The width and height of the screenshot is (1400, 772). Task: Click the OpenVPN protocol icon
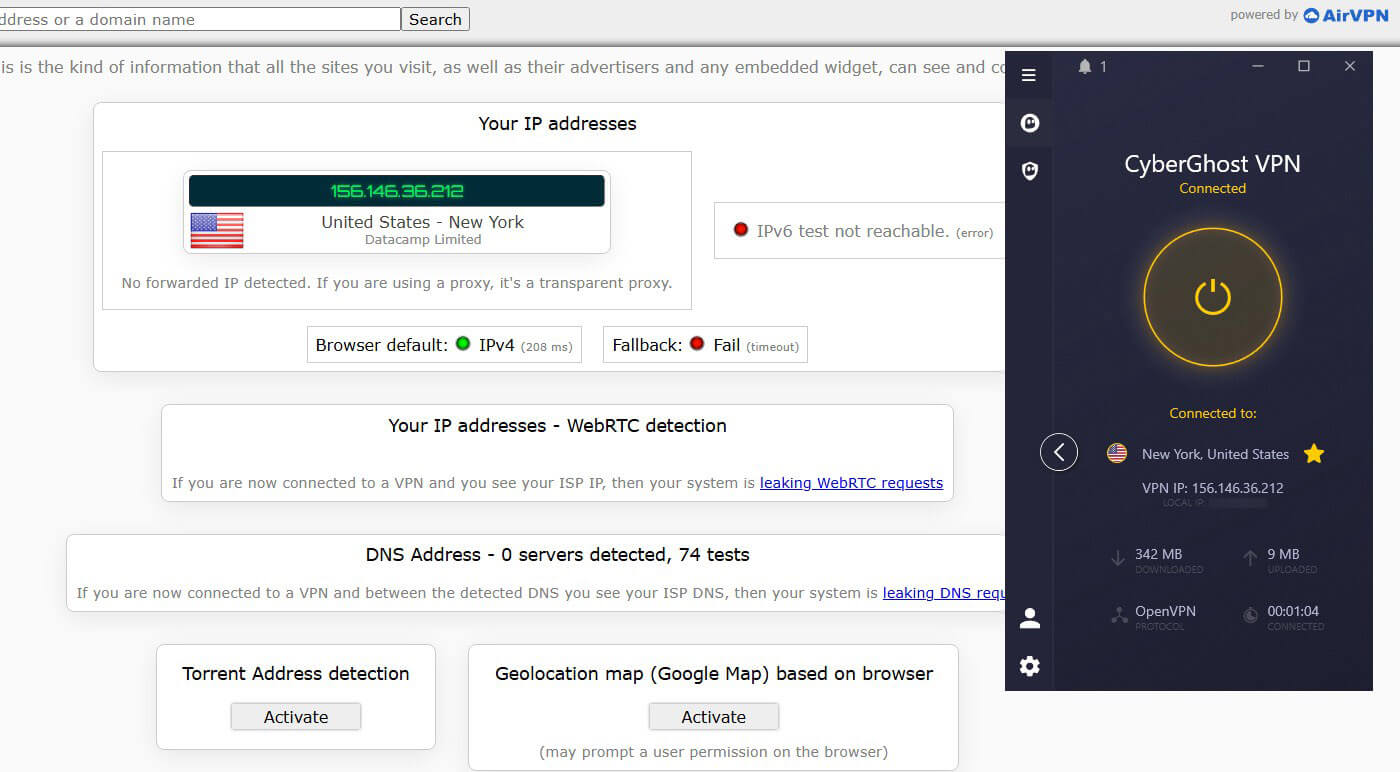click(1118, 615)
